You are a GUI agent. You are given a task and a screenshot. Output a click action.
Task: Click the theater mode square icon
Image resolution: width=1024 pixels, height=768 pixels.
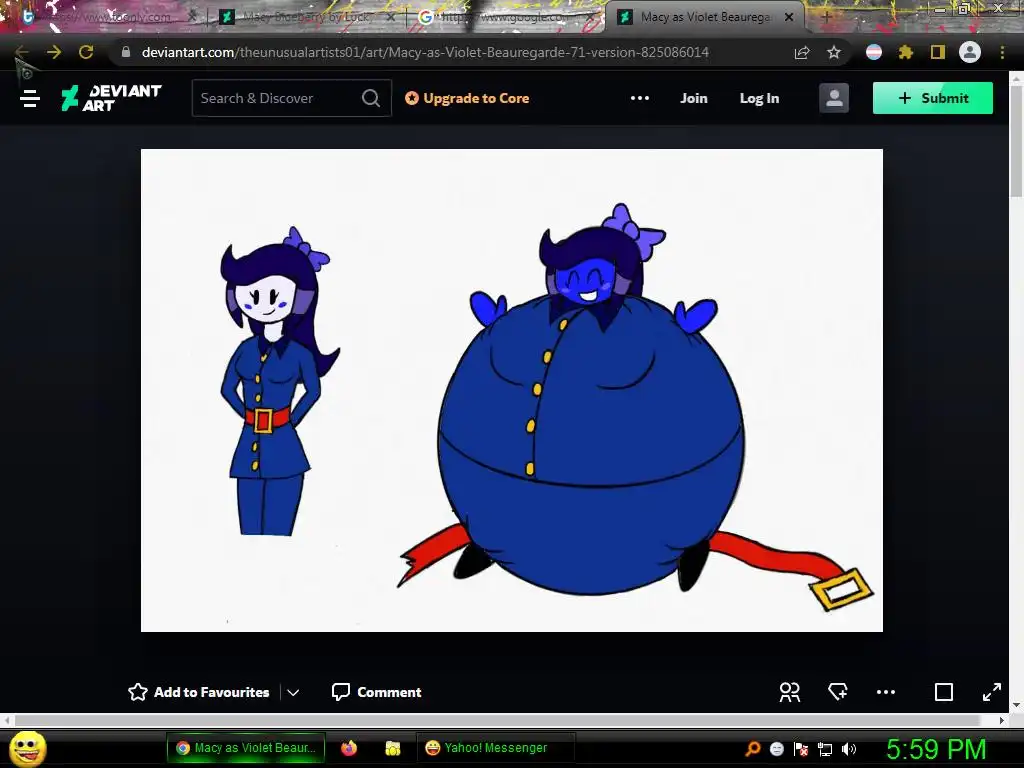point(944,692)
